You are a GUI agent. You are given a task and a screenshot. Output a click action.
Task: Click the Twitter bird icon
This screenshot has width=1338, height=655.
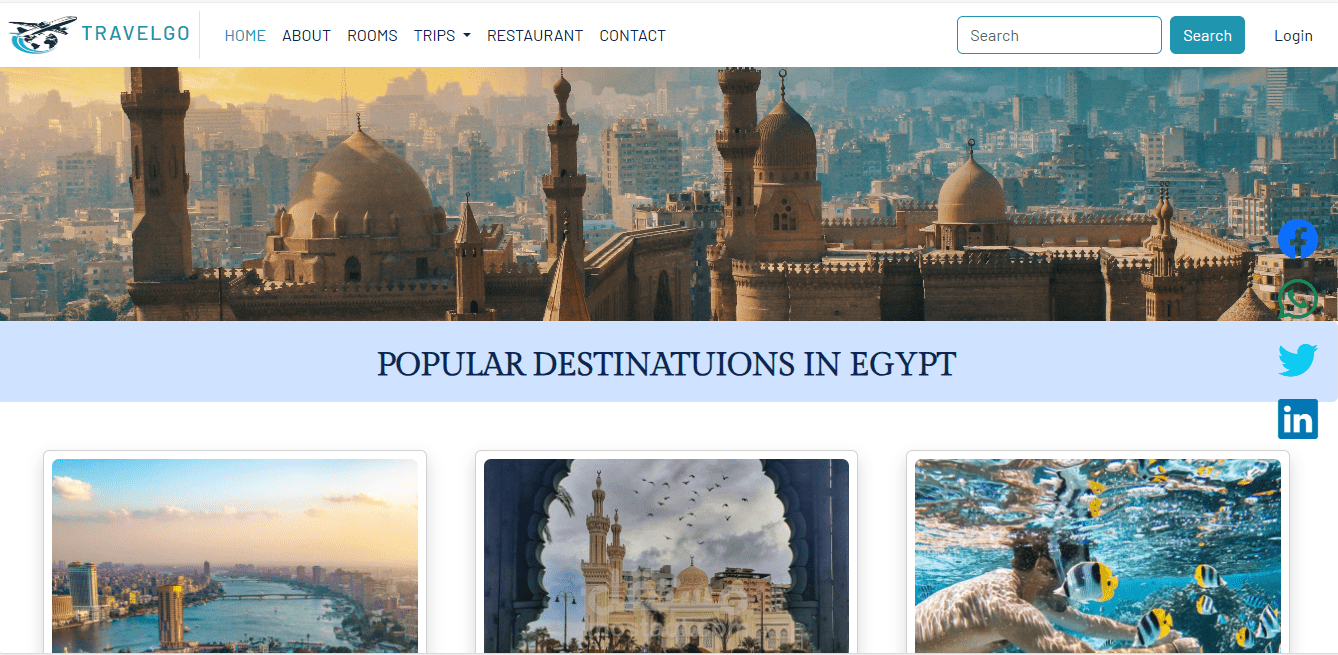click(1298, 360)
